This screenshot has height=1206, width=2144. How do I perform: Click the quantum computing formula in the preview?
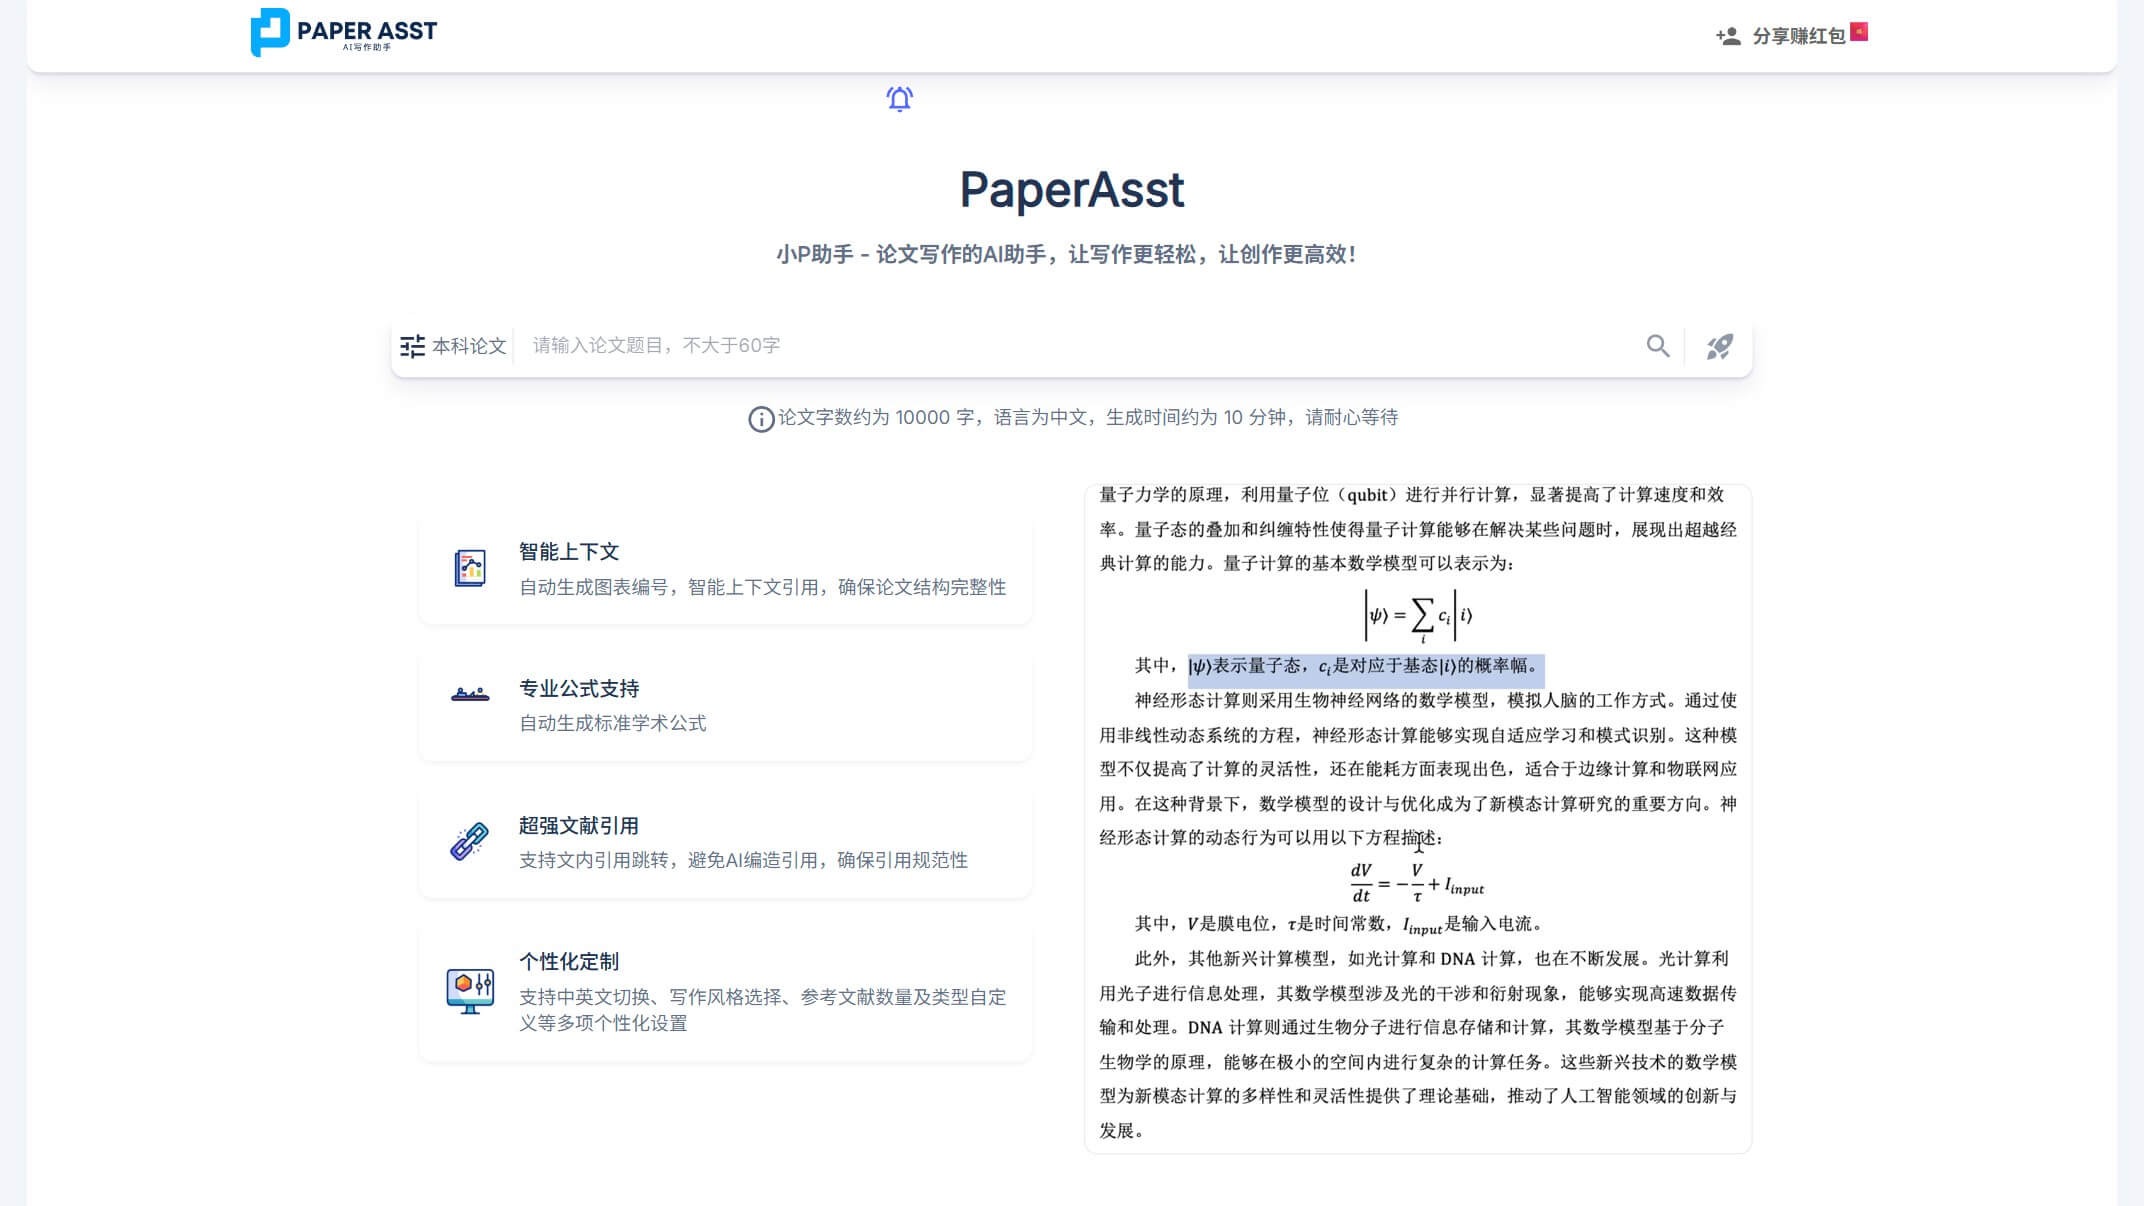click(x=1417, y=615)
